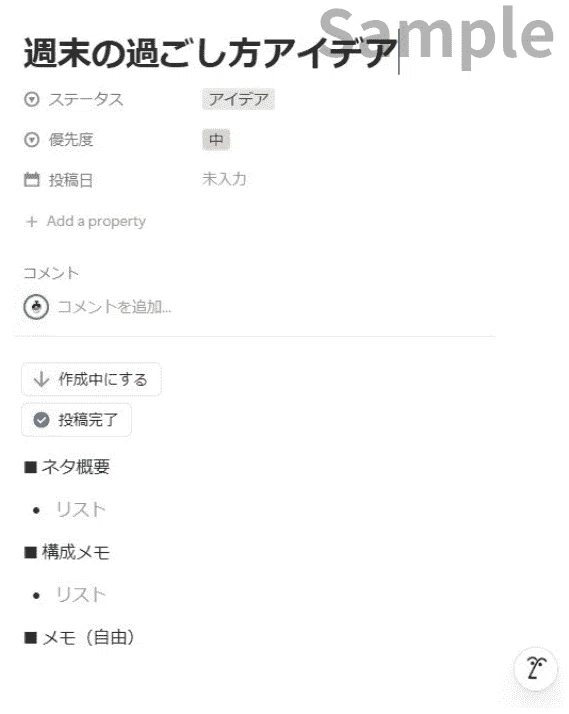Click the user avatar in comment row
The height and width of the screenshot is (714, 569).
click(x=36, y=307)
